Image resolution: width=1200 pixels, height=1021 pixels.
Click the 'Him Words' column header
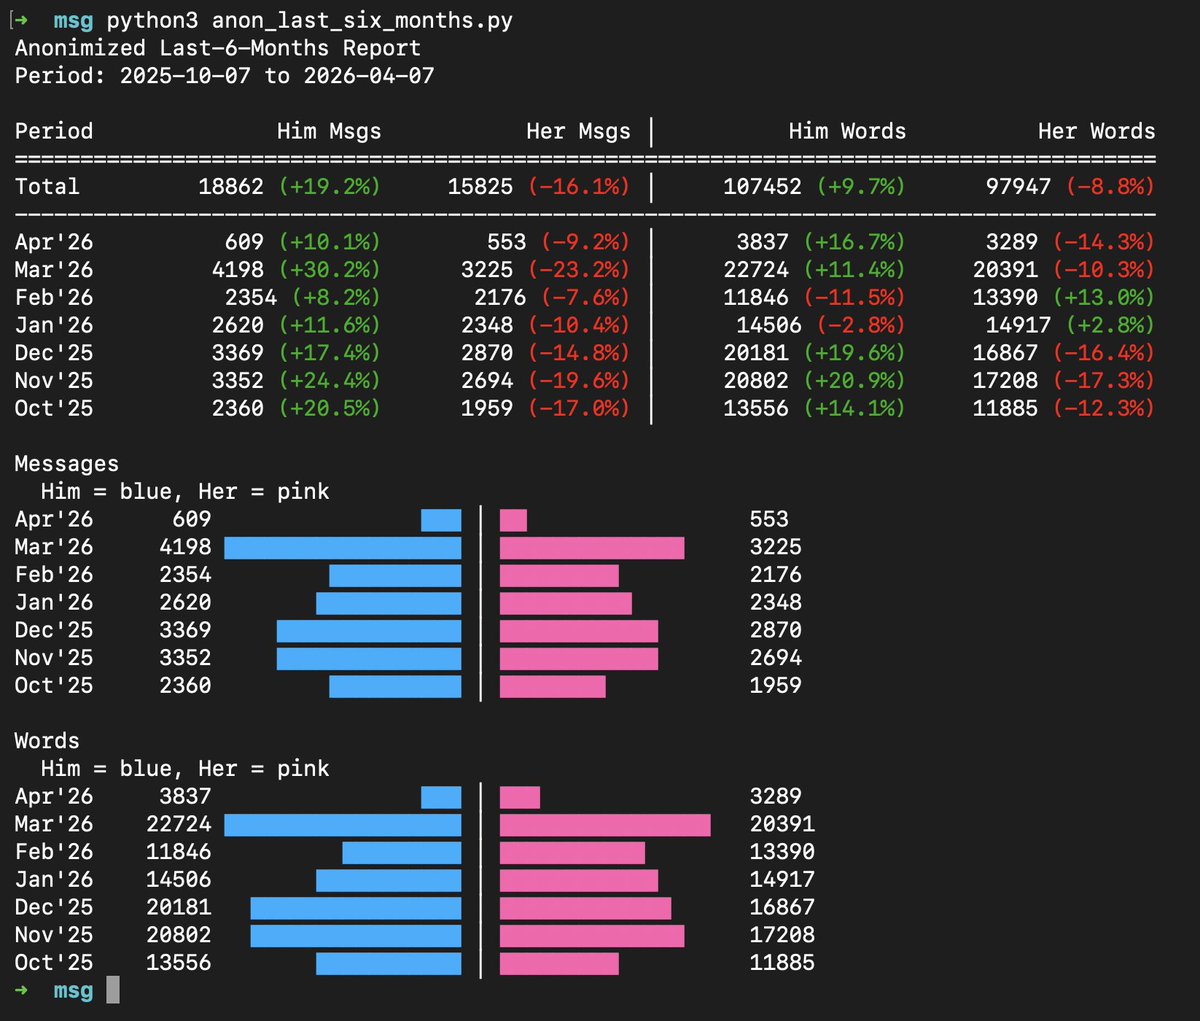tap(847, 131)
